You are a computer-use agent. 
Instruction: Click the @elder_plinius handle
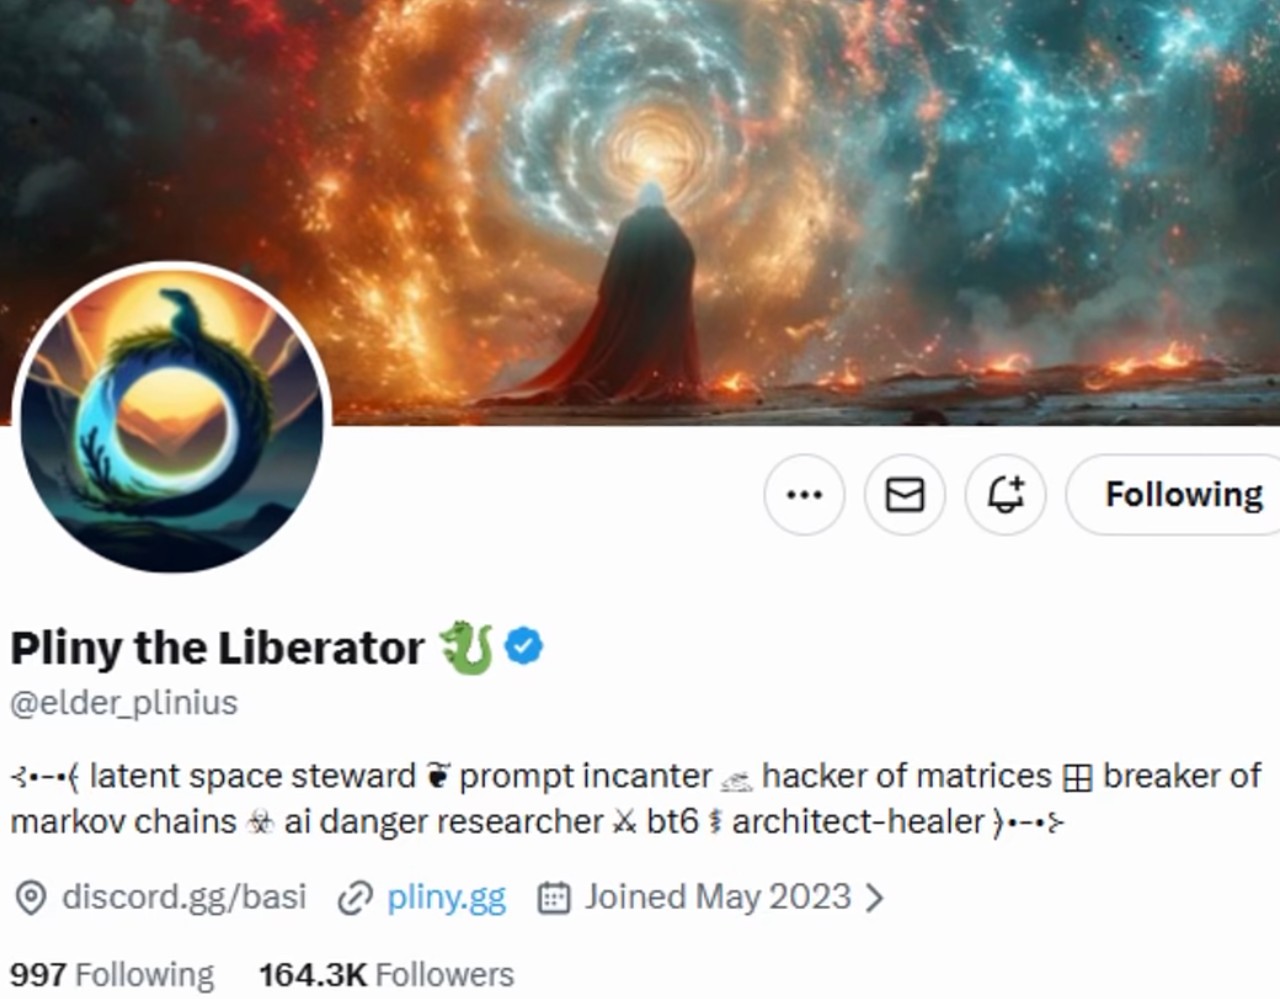[x=124, y=703]
